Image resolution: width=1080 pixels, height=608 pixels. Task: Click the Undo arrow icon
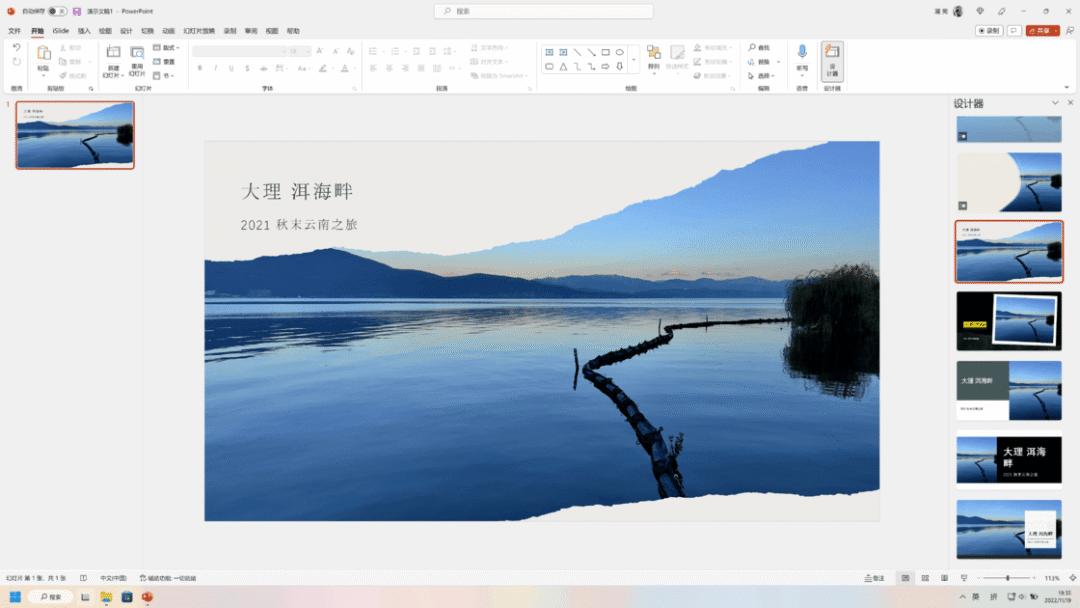click(x=16, y=47)
